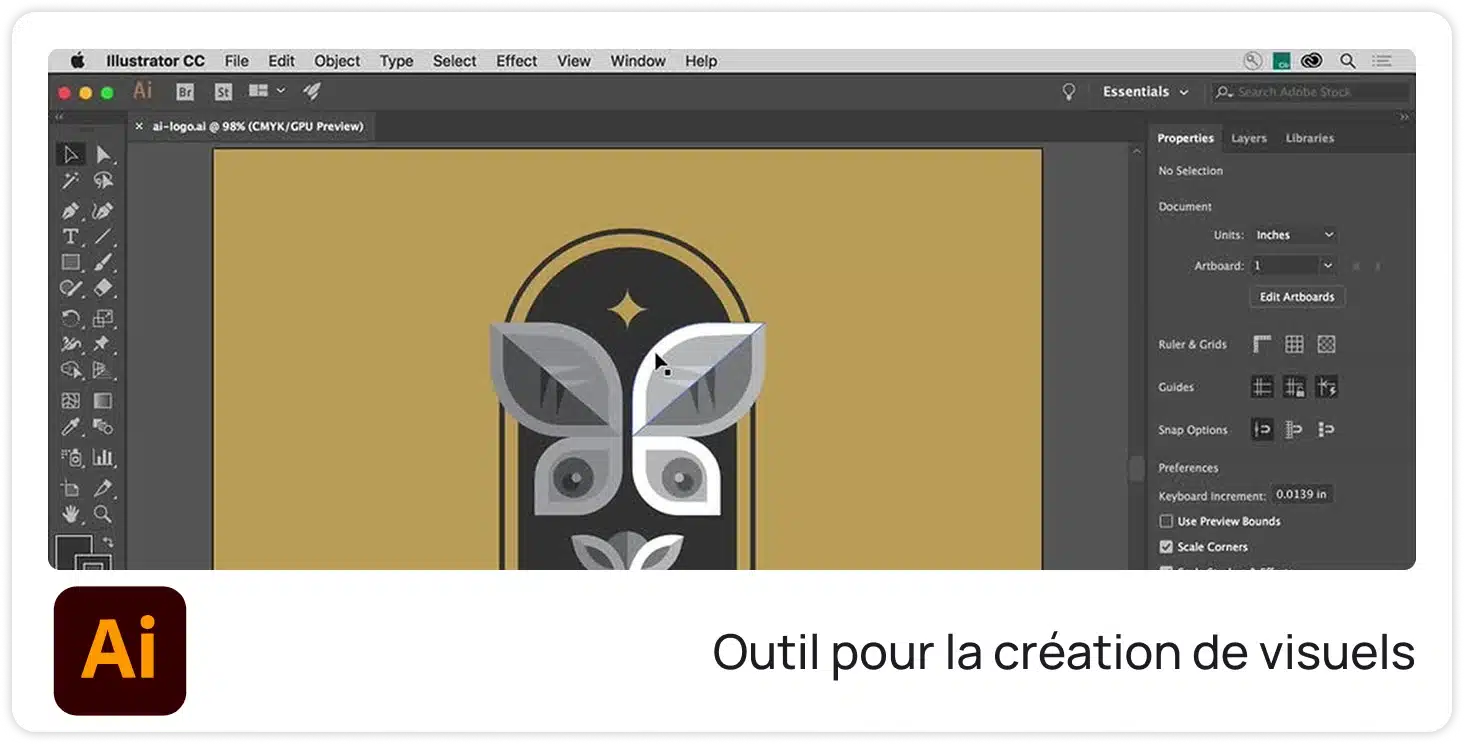Open the Window menu

tap(638, 61)
